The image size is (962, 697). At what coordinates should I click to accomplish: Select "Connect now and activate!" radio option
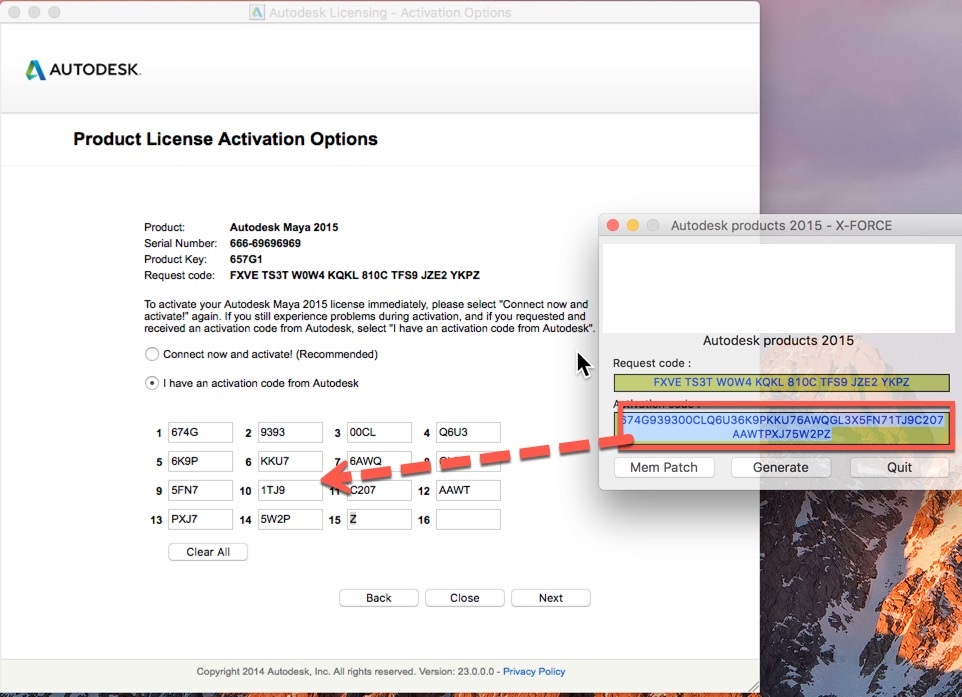pyautogui.click(x=152, y=354)
